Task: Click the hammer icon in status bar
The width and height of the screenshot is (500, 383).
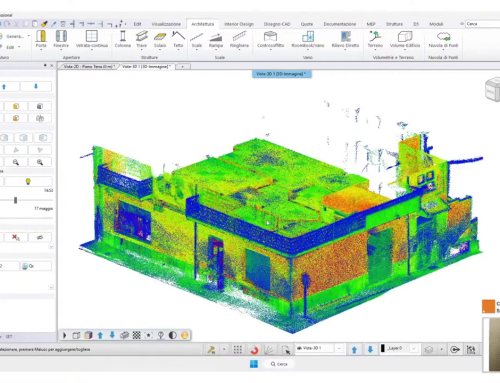Action: point(211,349)
